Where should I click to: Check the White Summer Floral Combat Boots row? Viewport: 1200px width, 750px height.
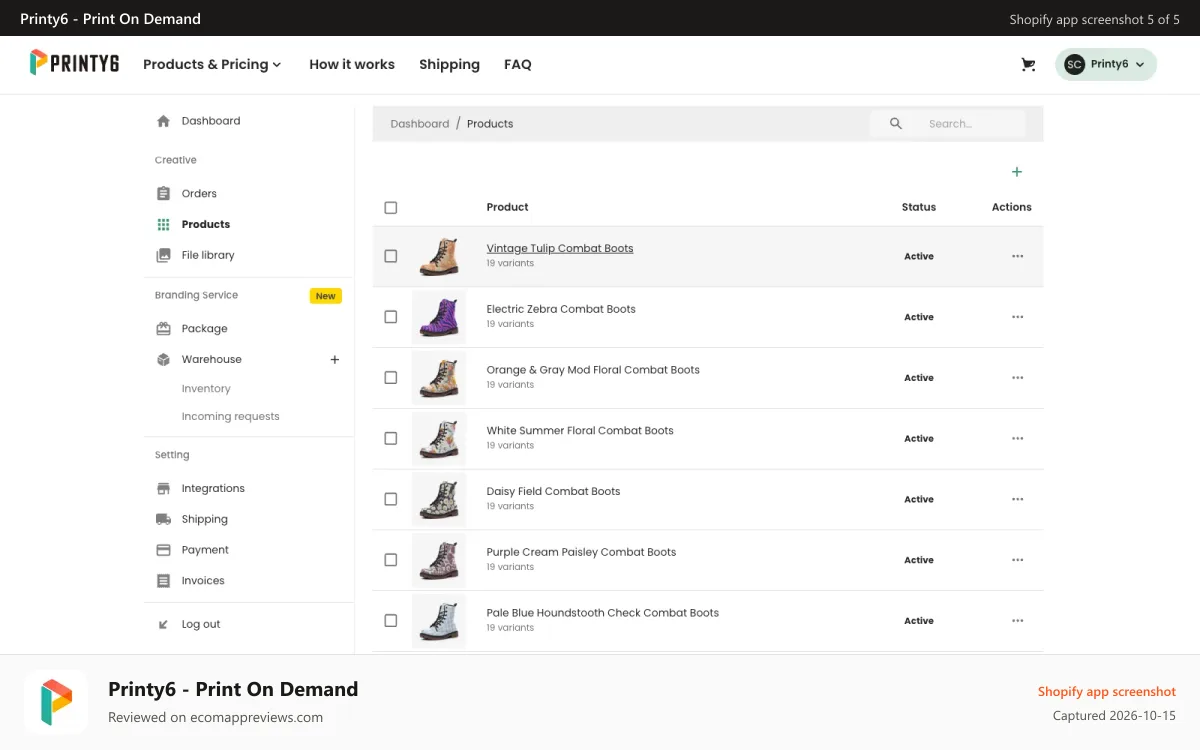[x=391, y=438]
